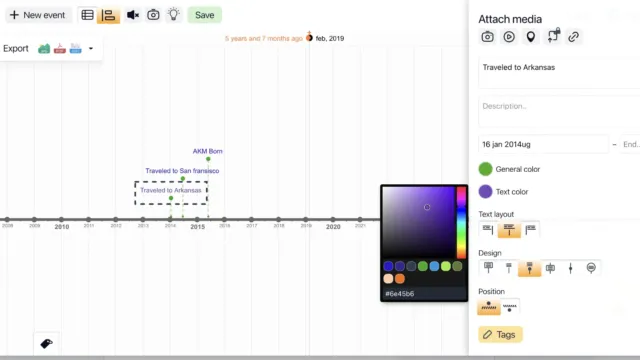This screenshot has height=360, width=640.
Task: Open the tag filter icon at bottom left
Action: (47, 343)
